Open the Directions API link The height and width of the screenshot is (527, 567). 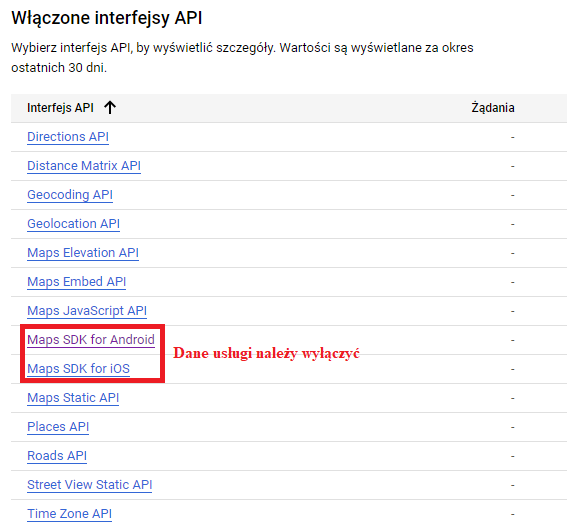tap(68, 137)
